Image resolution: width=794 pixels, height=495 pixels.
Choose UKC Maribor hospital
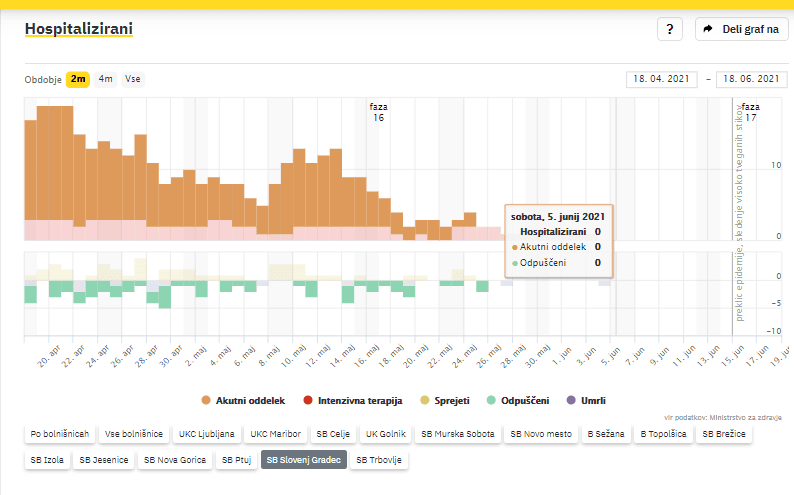(274, 434)
